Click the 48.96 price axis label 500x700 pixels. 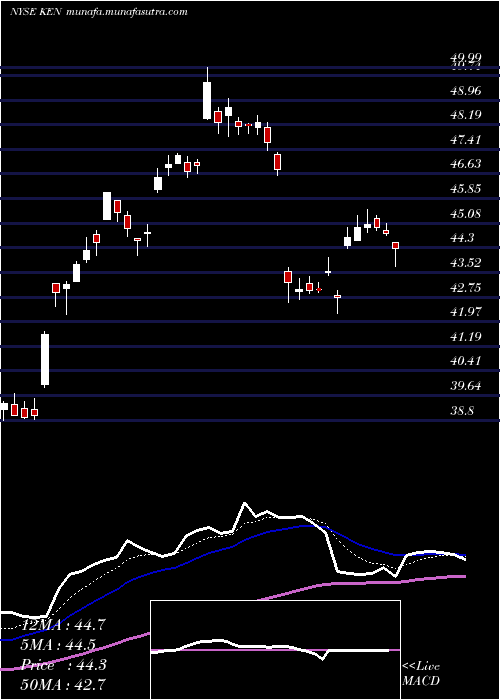point(465,91)
